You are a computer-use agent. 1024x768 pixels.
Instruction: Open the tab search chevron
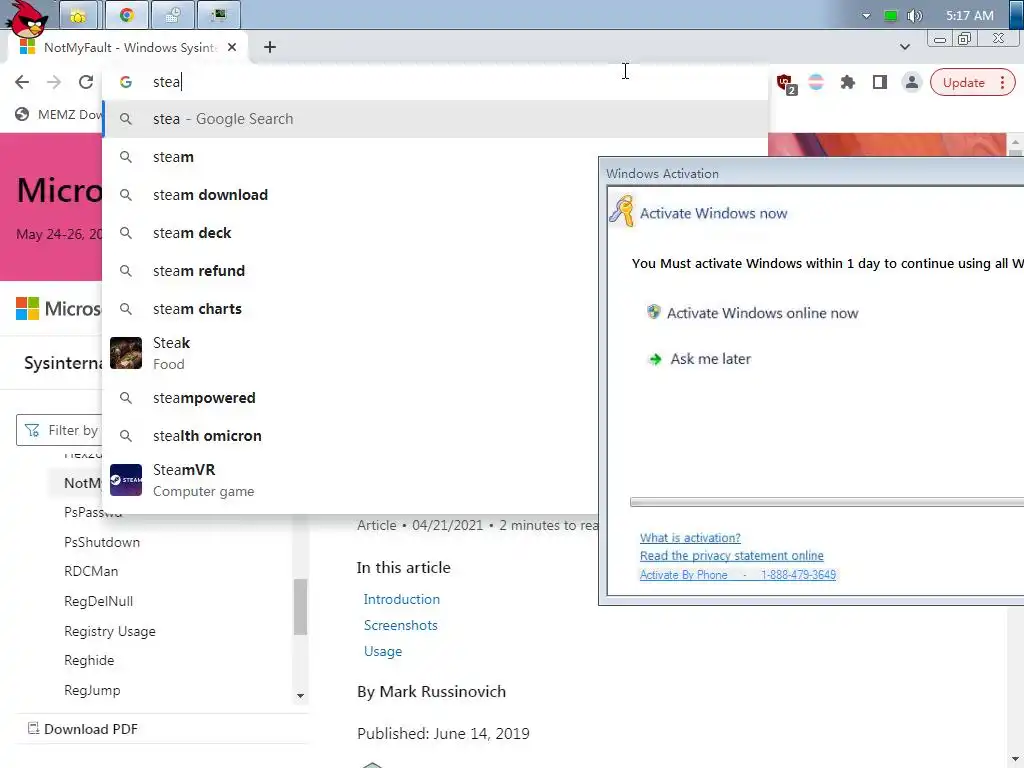click(x=904, y=47)
